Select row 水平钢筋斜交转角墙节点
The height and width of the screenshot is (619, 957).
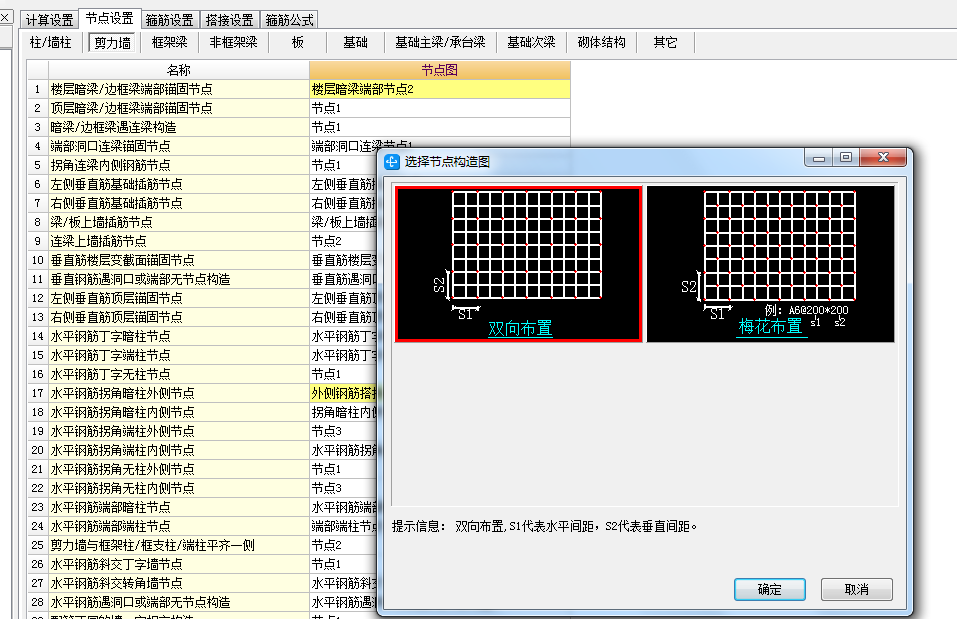[178, 583]
